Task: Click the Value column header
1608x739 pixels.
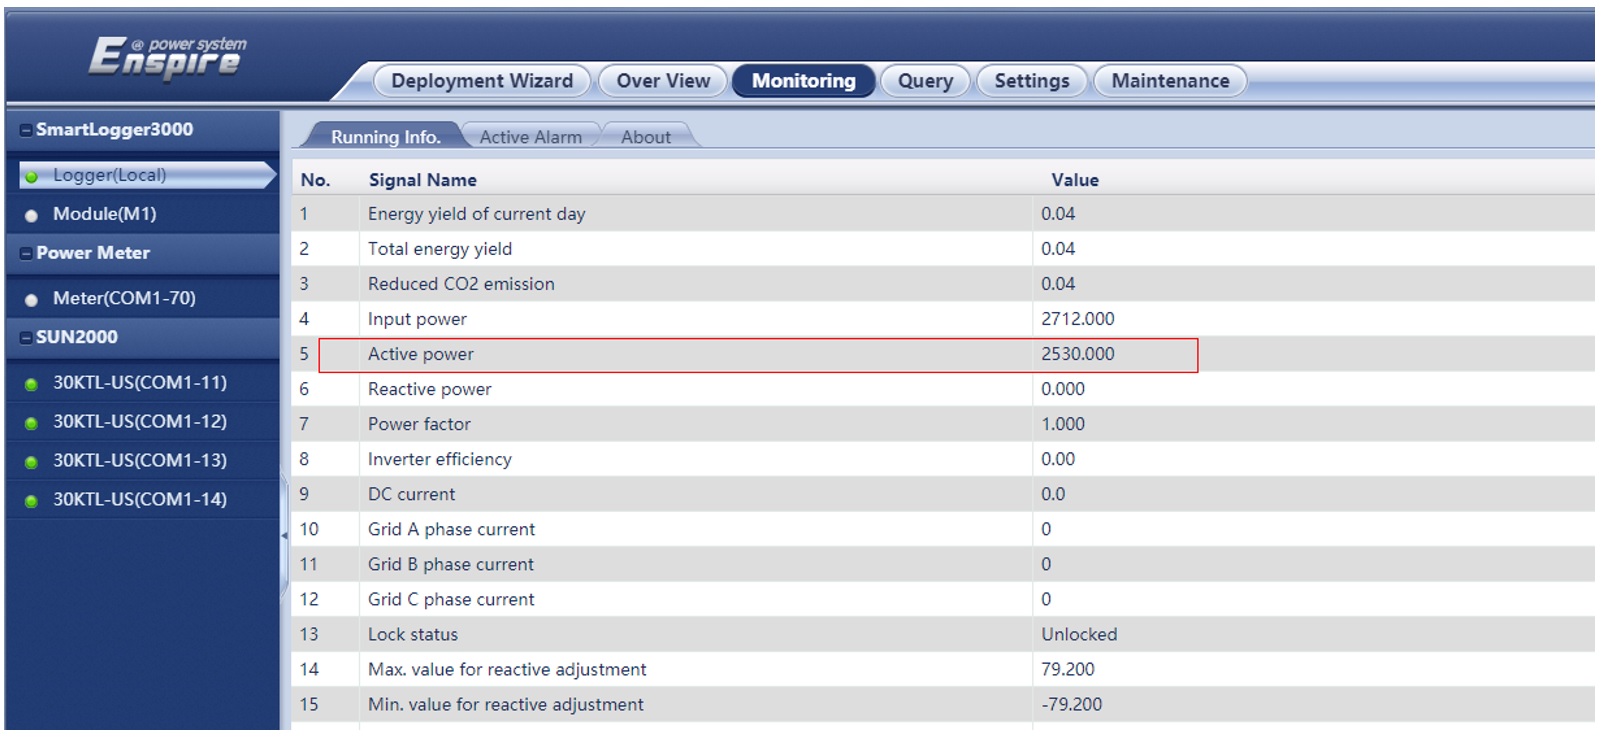Action: point(1074,180)
